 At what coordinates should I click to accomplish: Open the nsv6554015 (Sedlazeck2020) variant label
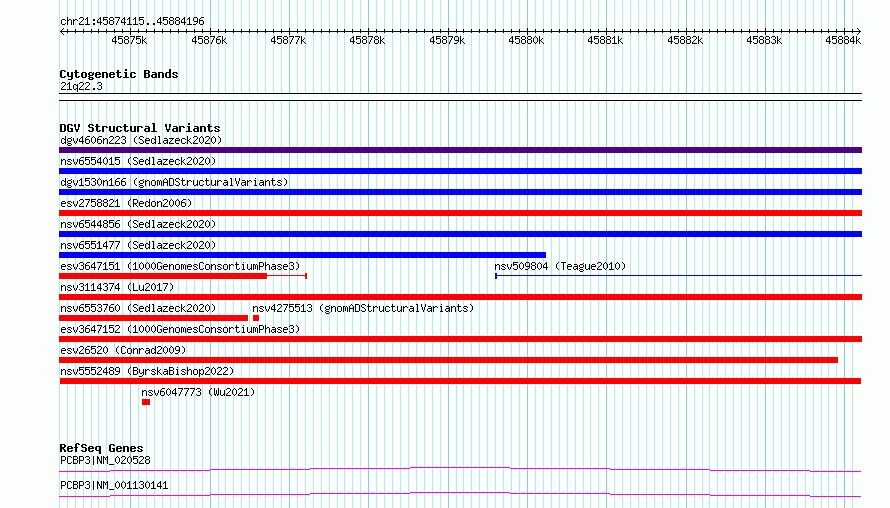click(138, 161)
